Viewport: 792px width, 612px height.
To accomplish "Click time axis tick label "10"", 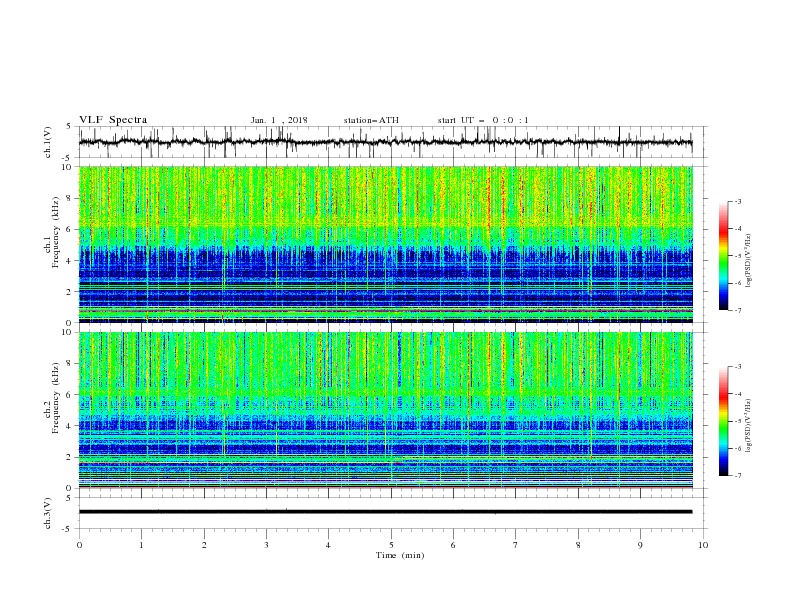I will click(x=703, y=545).
